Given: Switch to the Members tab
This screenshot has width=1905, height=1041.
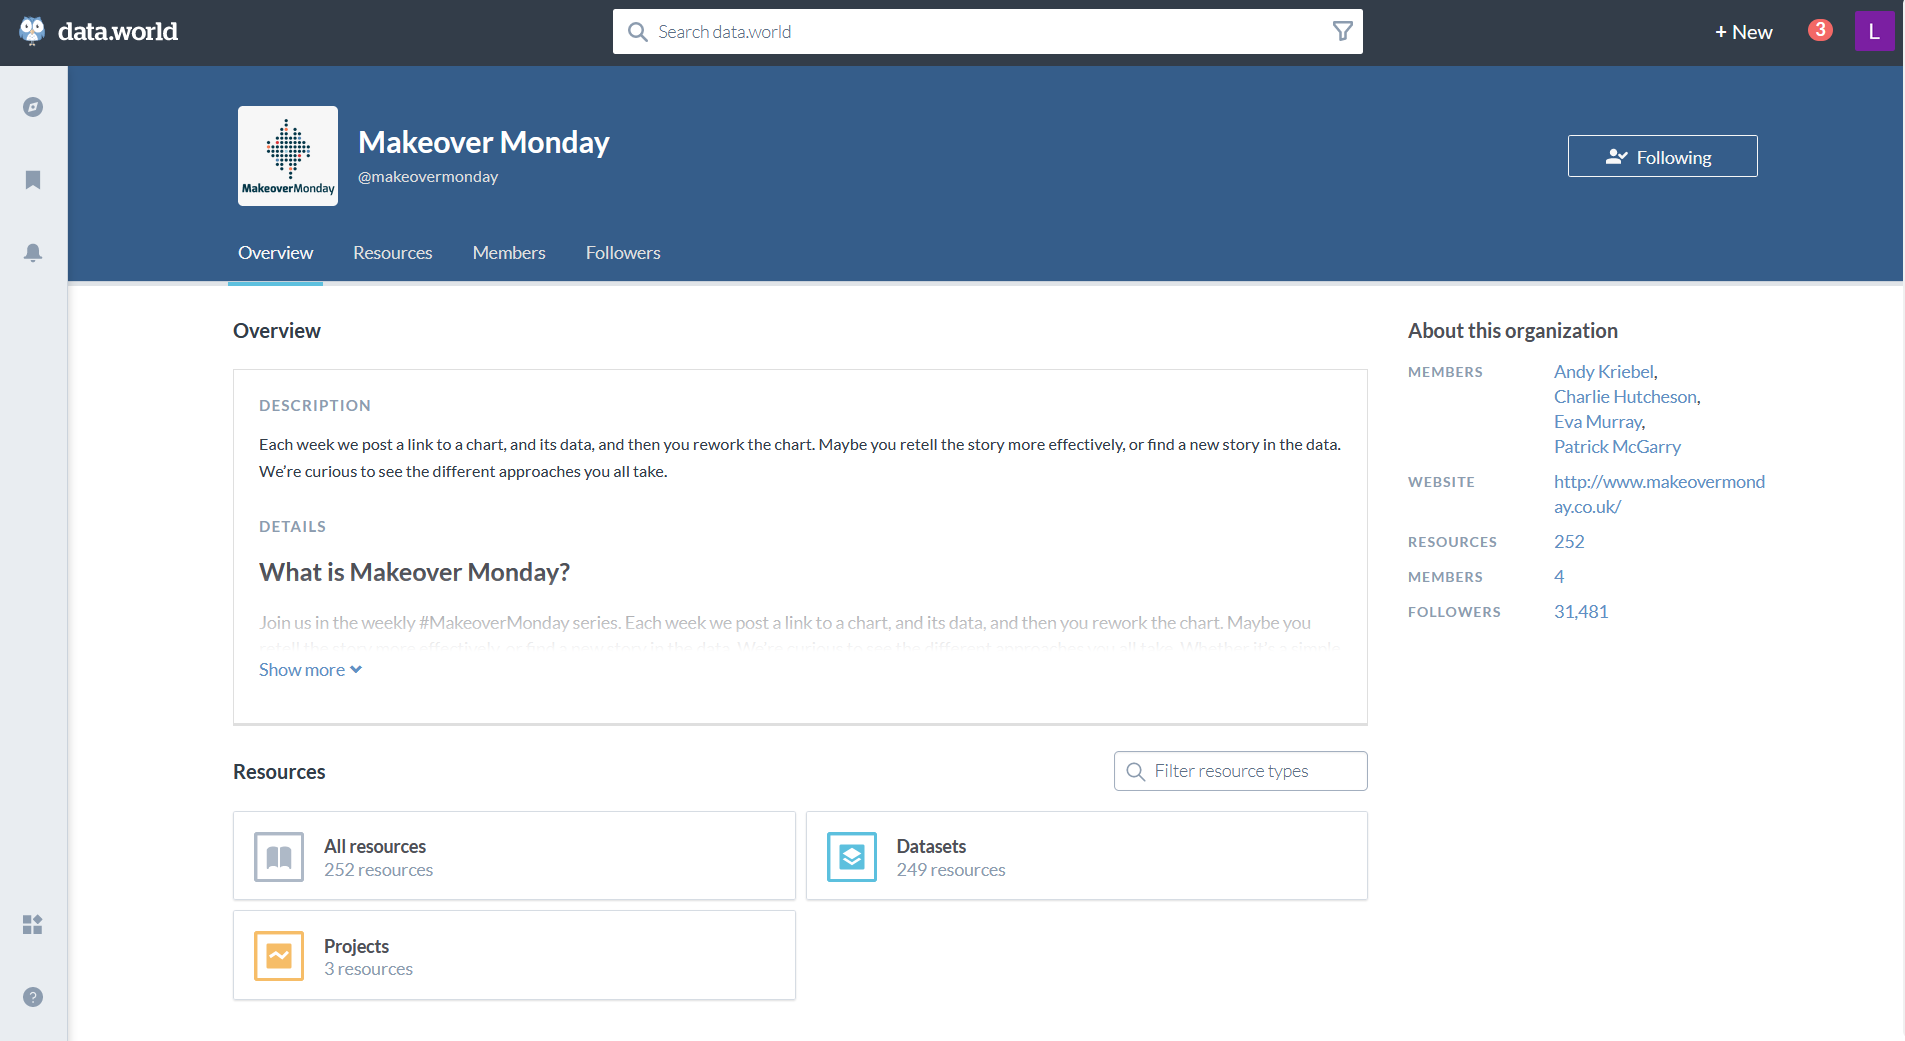Looking at the screenshot, I should tap(509, 253).
